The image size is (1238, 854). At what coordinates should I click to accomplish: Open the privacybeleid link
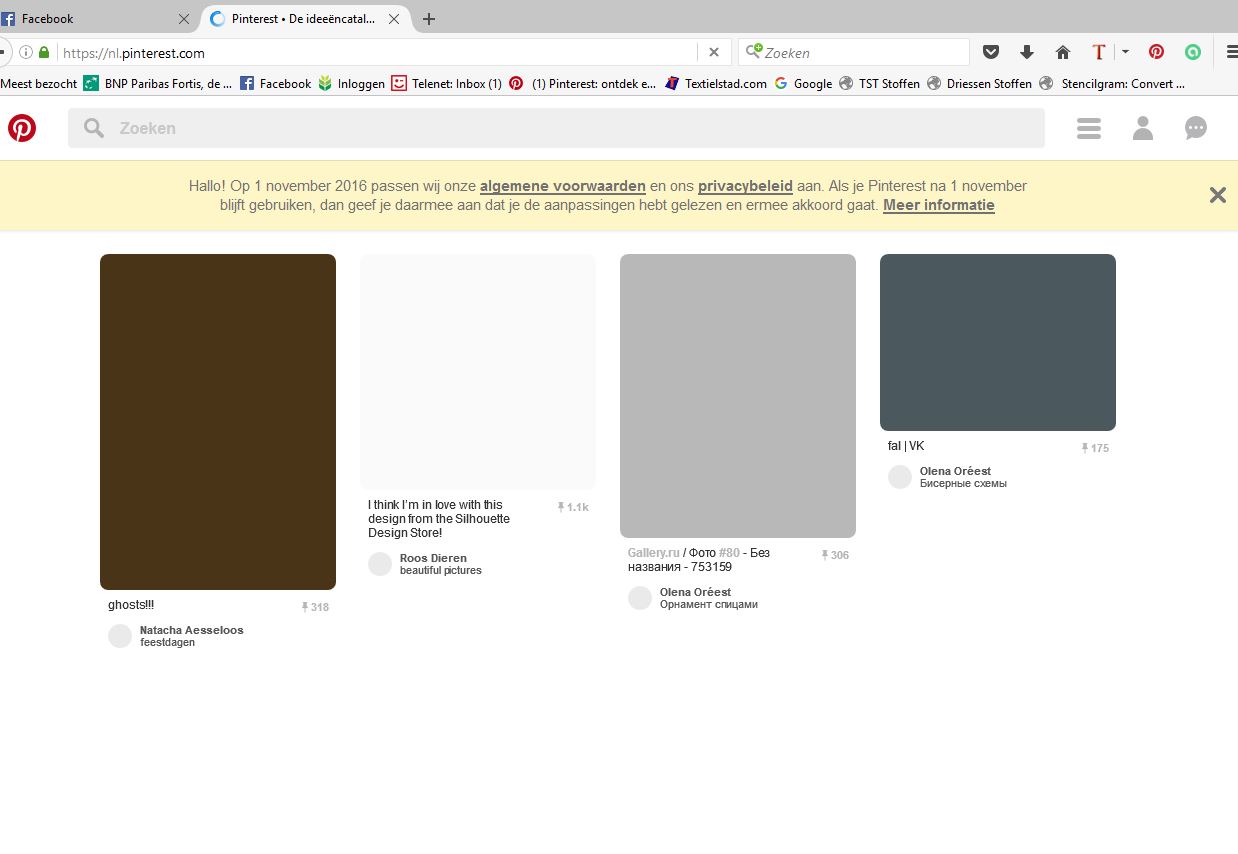[745, 186]
